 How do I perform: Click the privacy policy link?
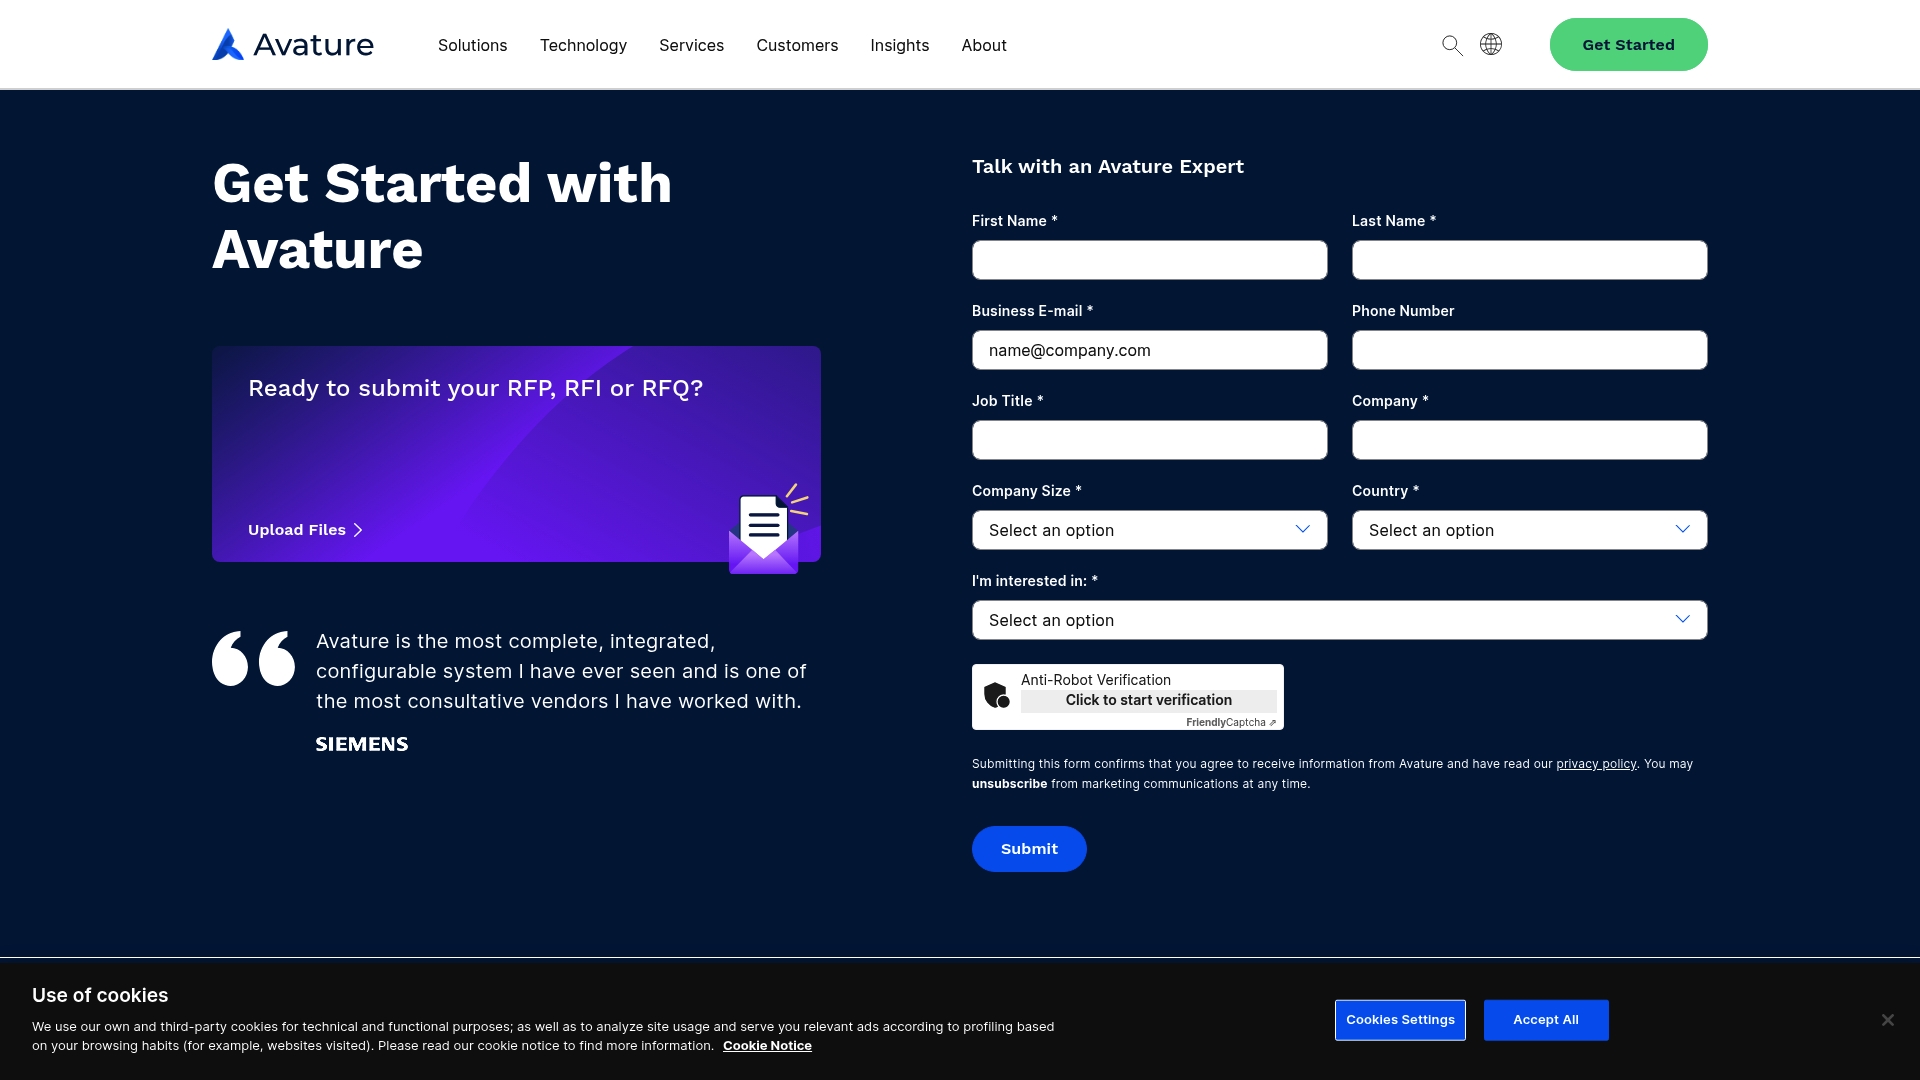coord(1596,764)
